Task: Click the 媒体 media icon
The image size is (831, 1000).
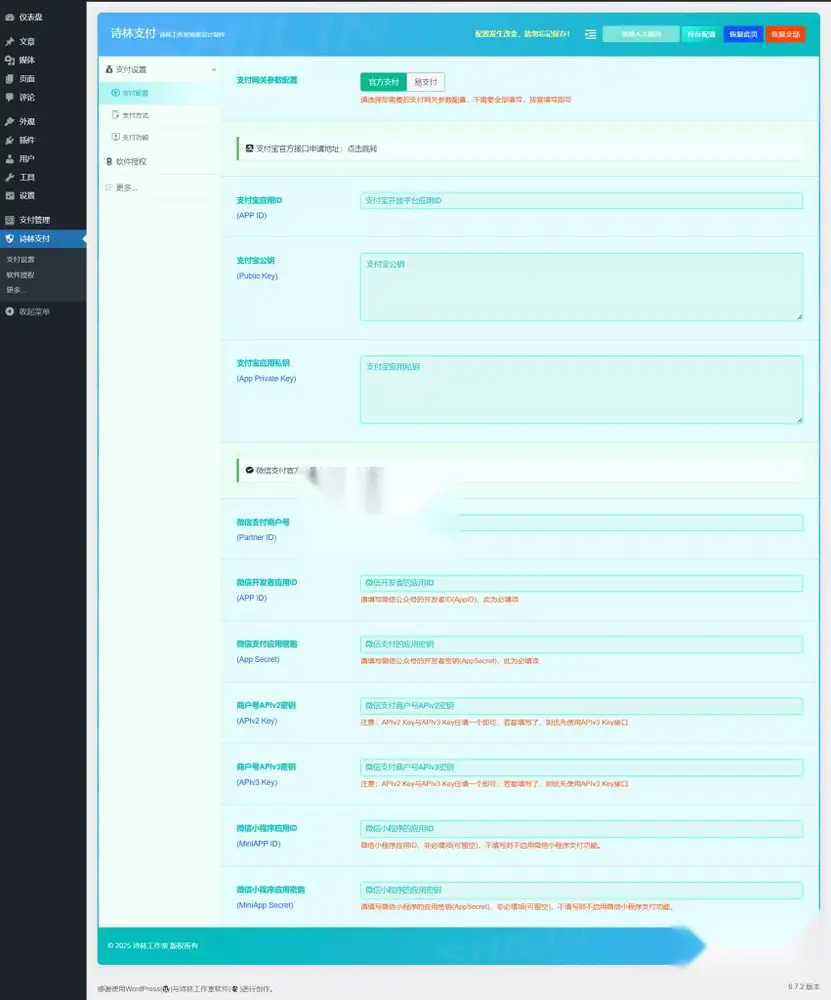Action: tap(10, 60)
